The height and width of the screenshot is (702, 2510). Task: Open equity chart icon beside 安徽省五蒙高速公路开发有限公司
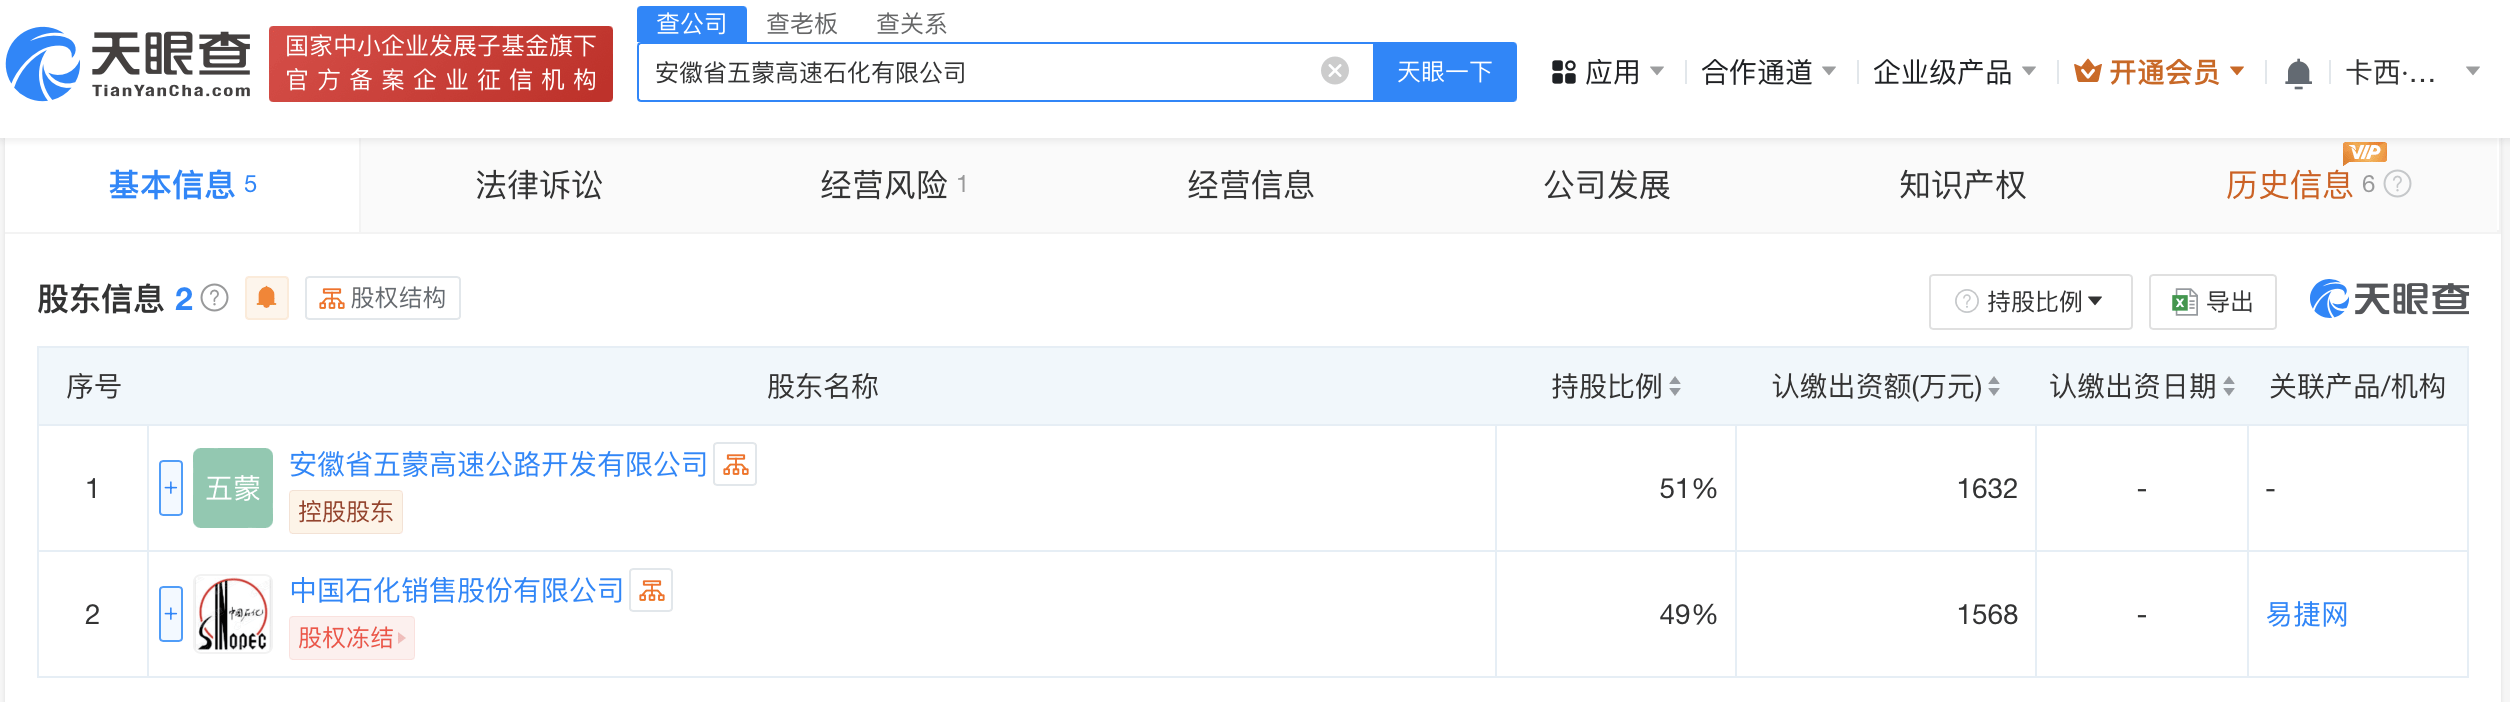(x=735, y=464)
